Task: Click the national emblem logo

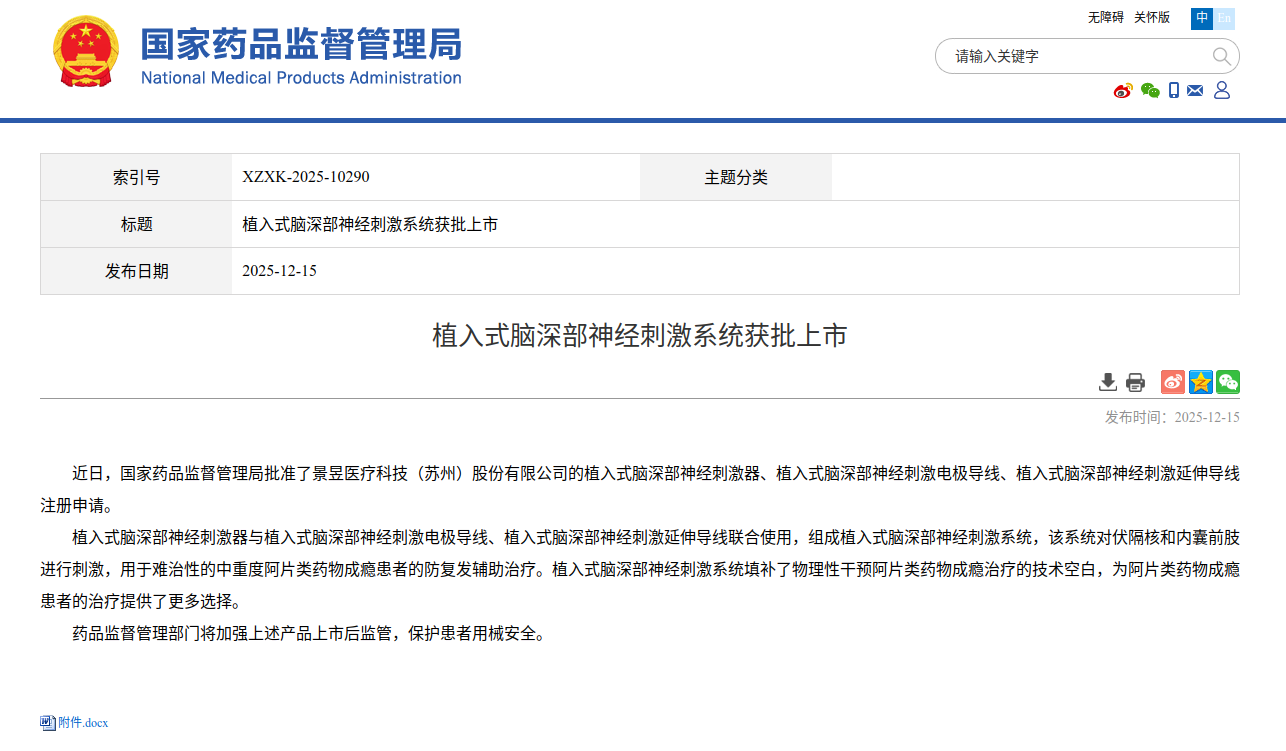Action: (85, 52)
